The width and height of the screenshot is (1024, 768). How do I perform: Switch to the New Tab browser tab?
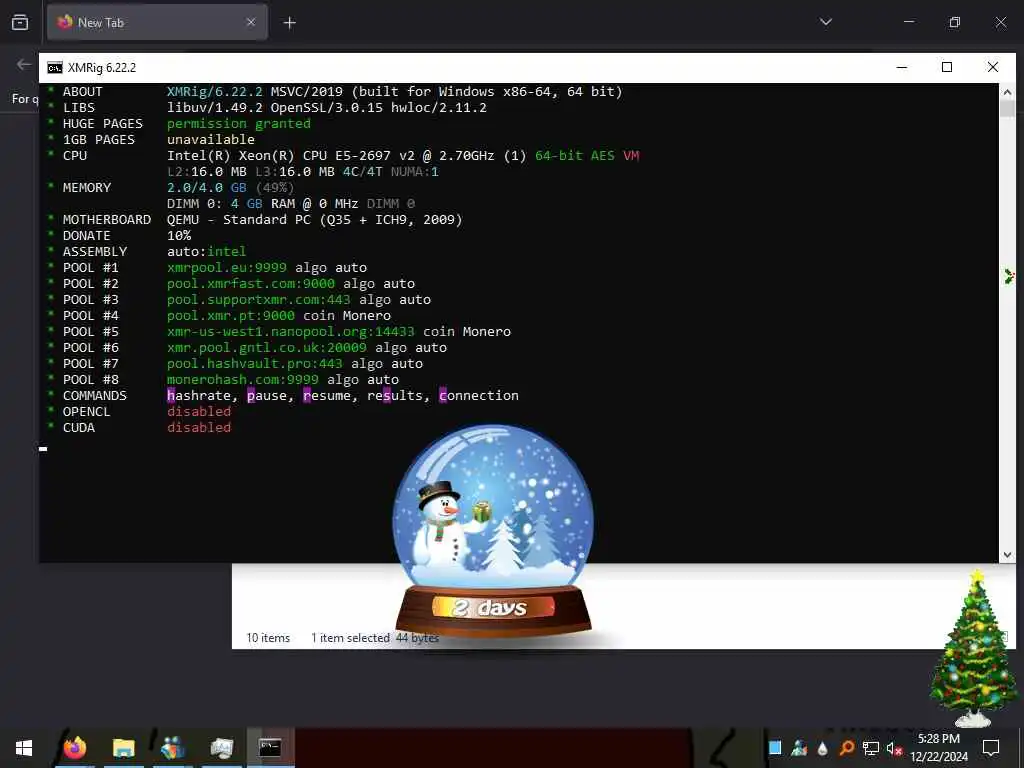point(157,23)
